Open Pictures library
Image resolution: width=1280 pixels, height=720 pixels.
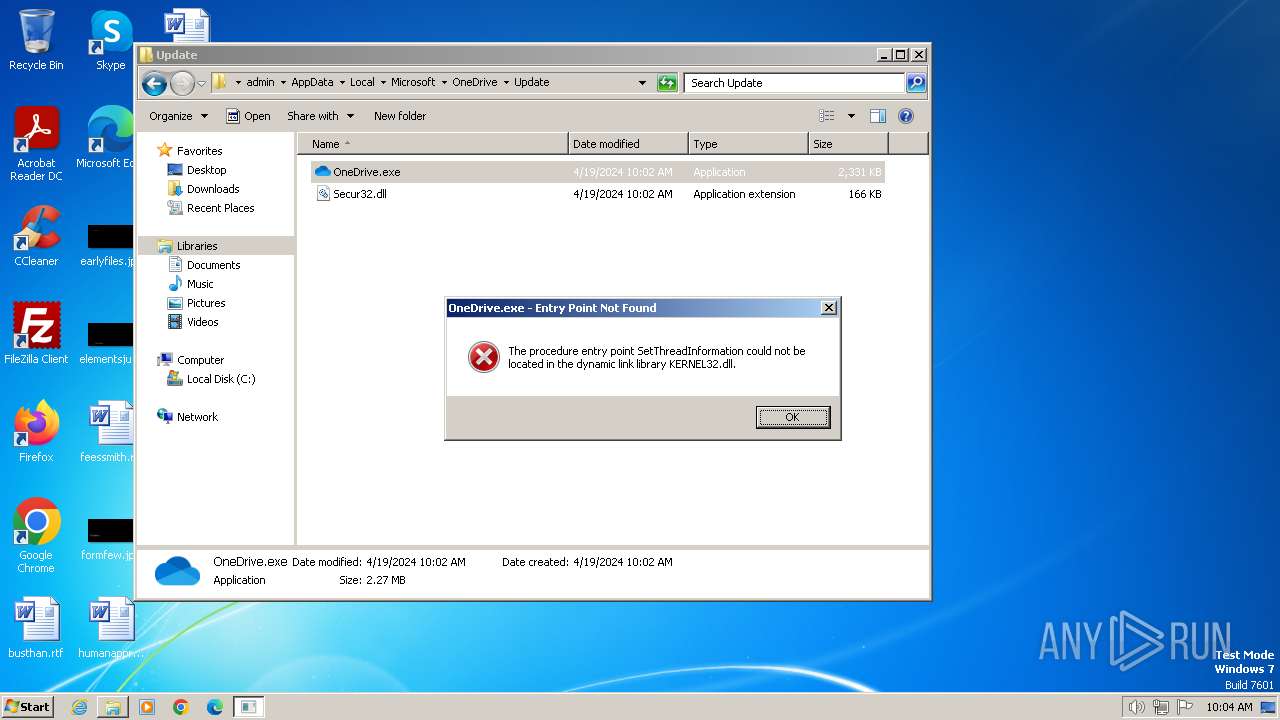click(x=206, y=303)
